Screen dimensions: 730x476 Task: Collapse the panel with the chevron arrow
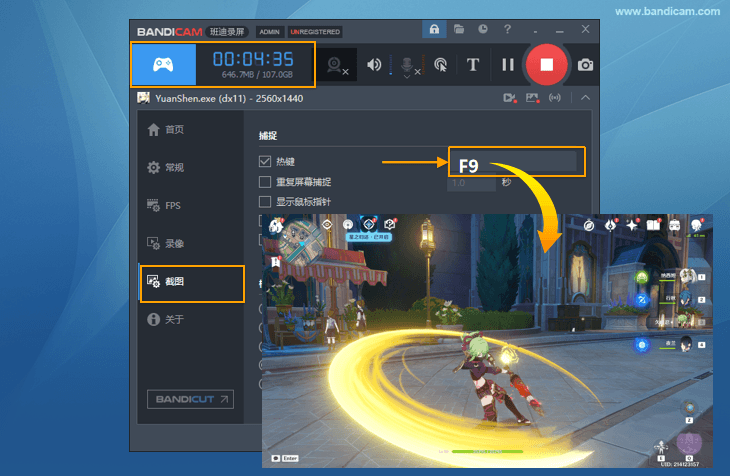click(585, 97)
